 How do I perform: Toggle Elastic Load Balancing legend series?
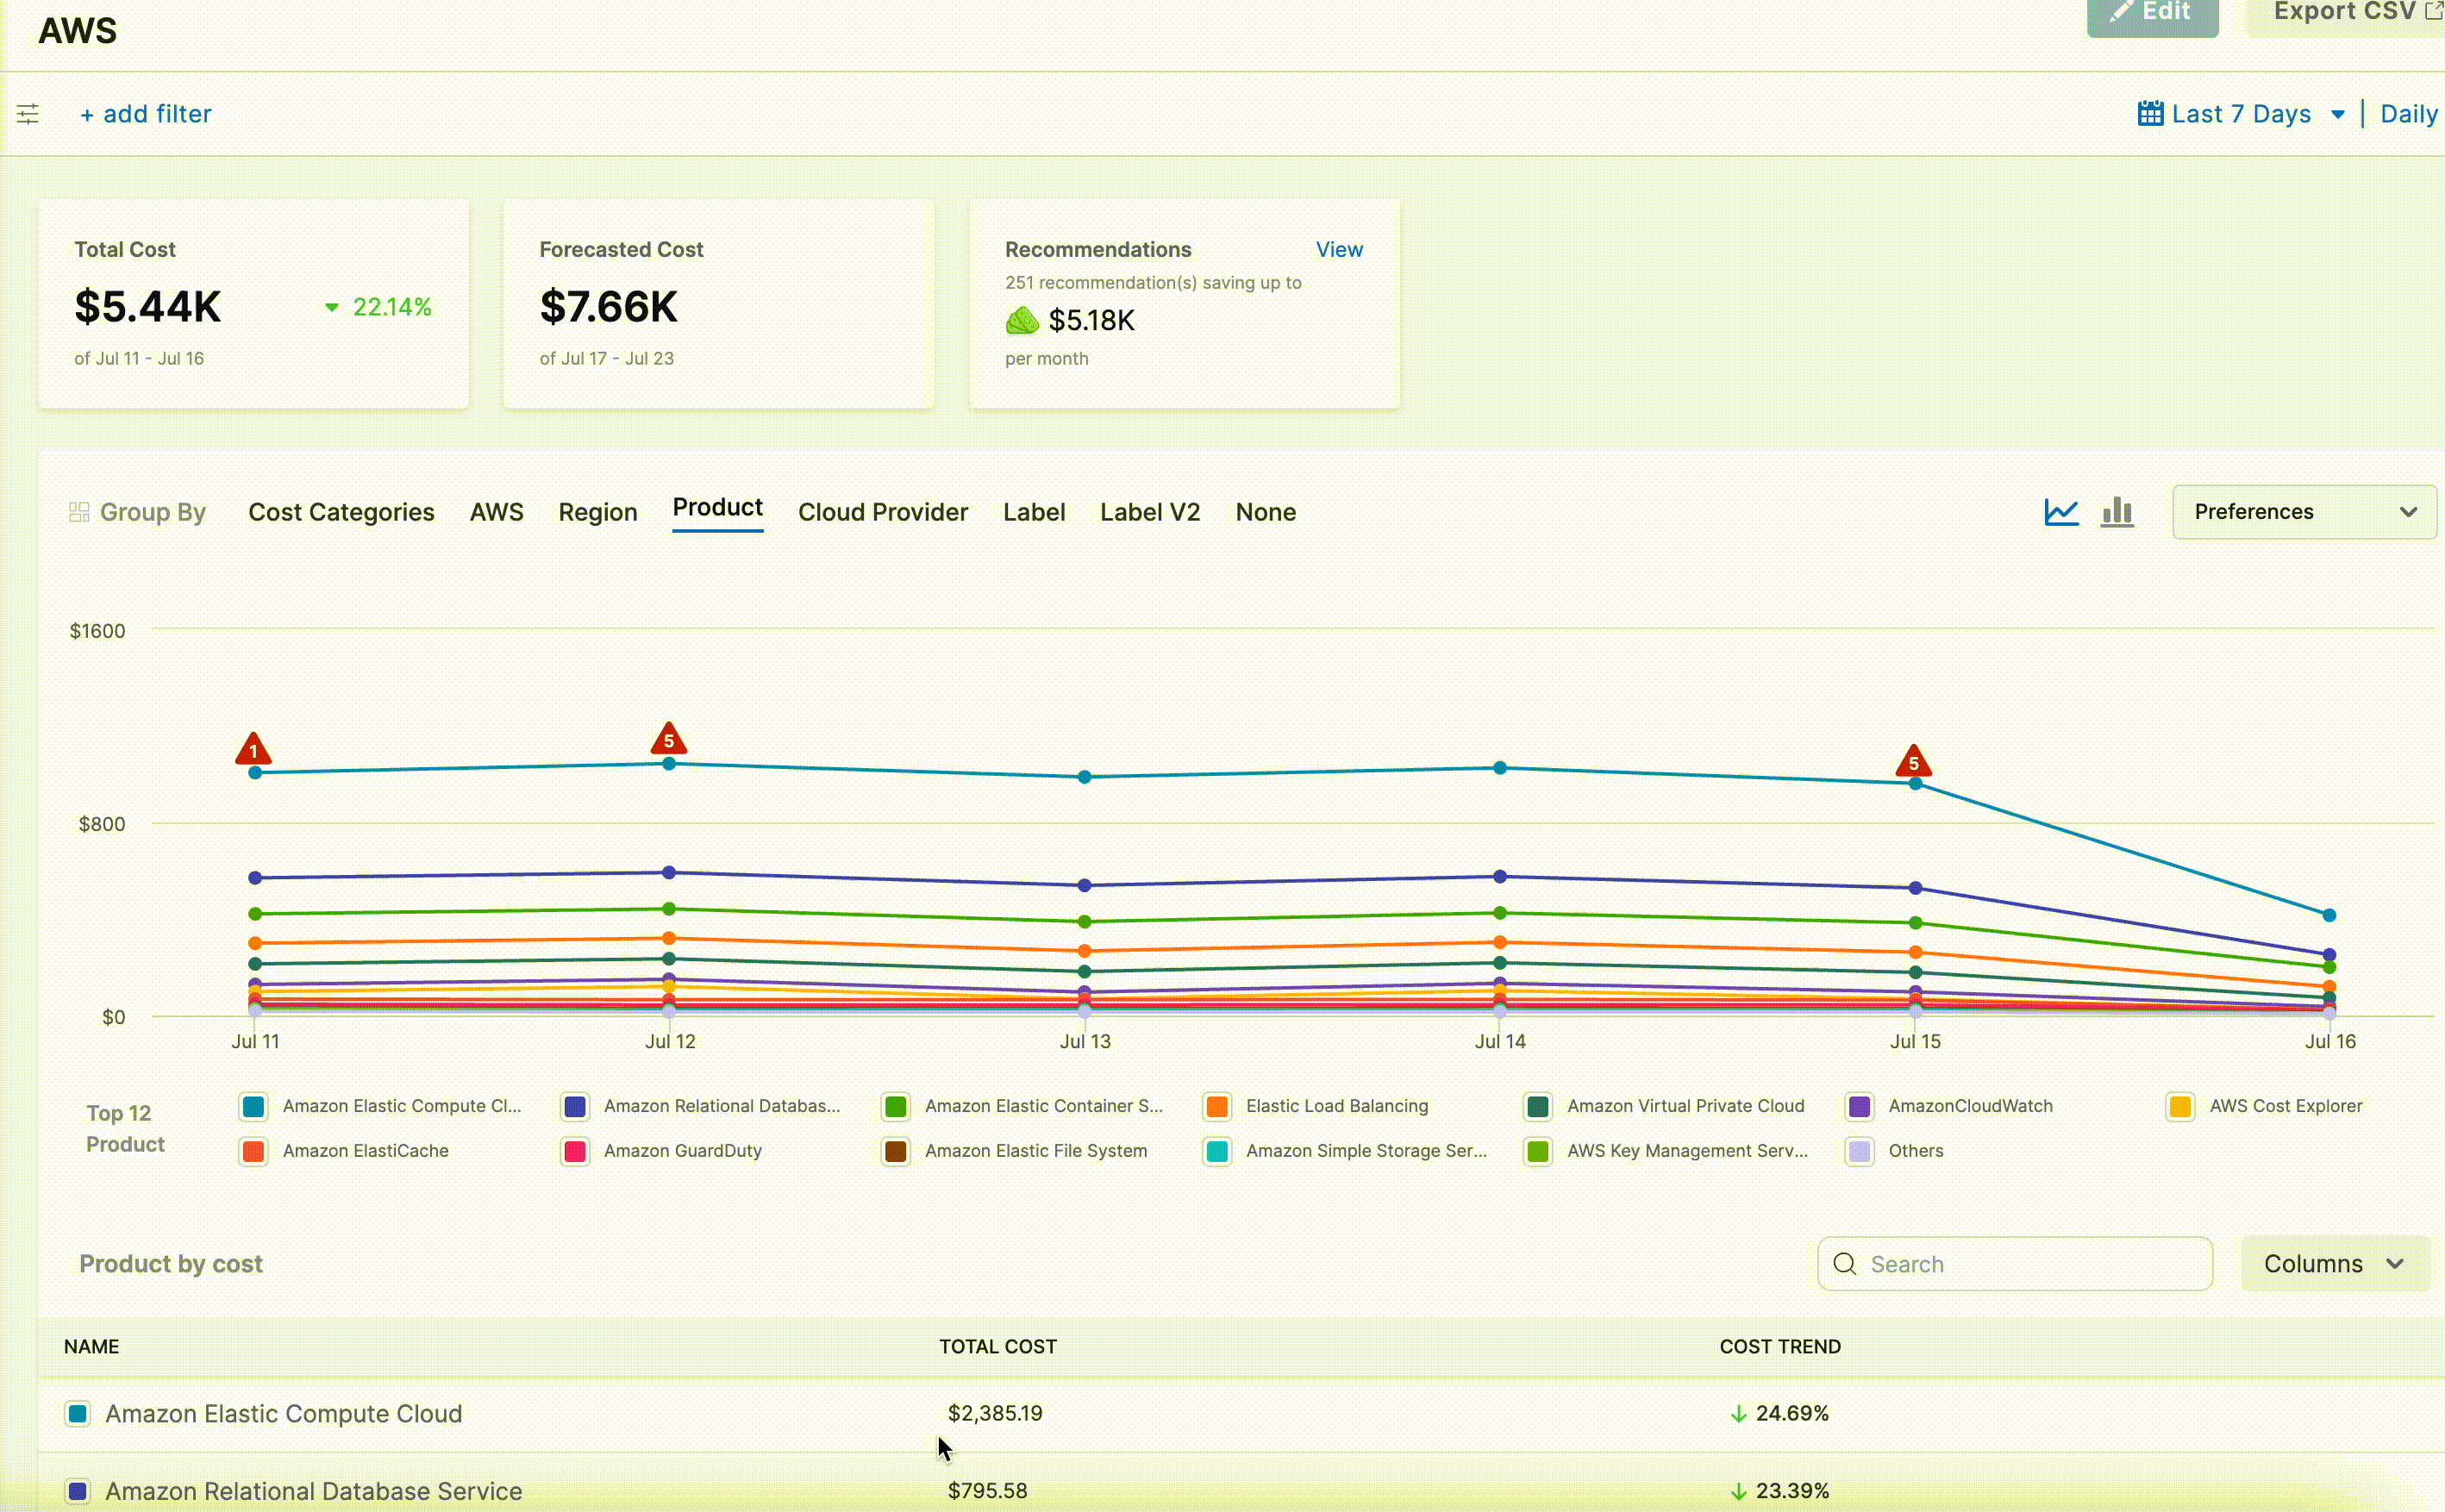(x=1217, y=1106)
